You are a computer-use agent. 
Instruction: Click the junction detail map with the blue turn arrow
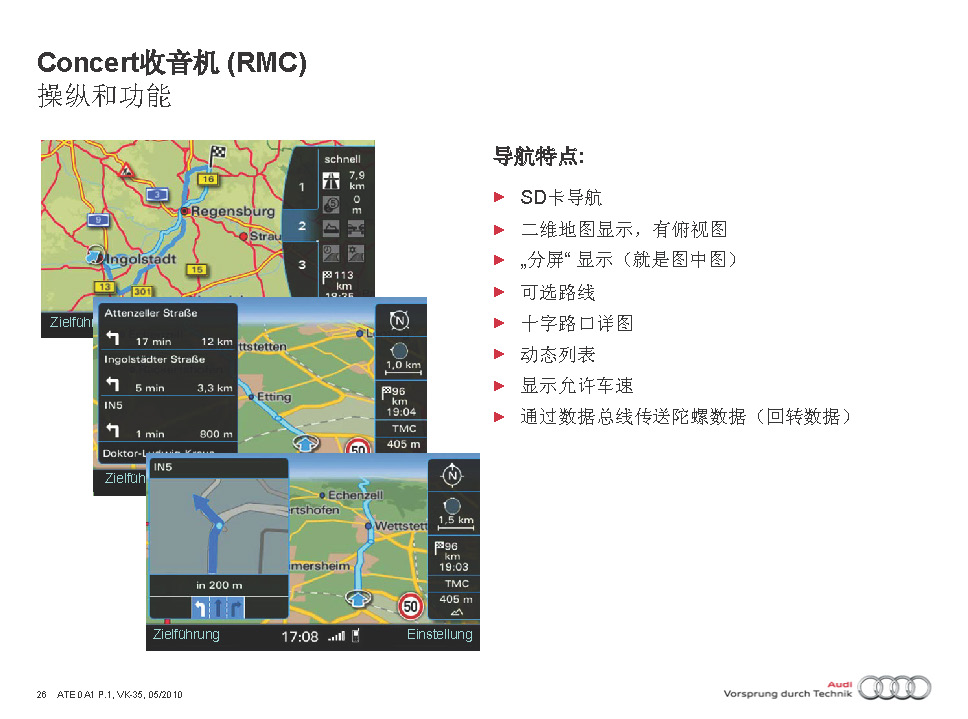click(x=219, y=526)
